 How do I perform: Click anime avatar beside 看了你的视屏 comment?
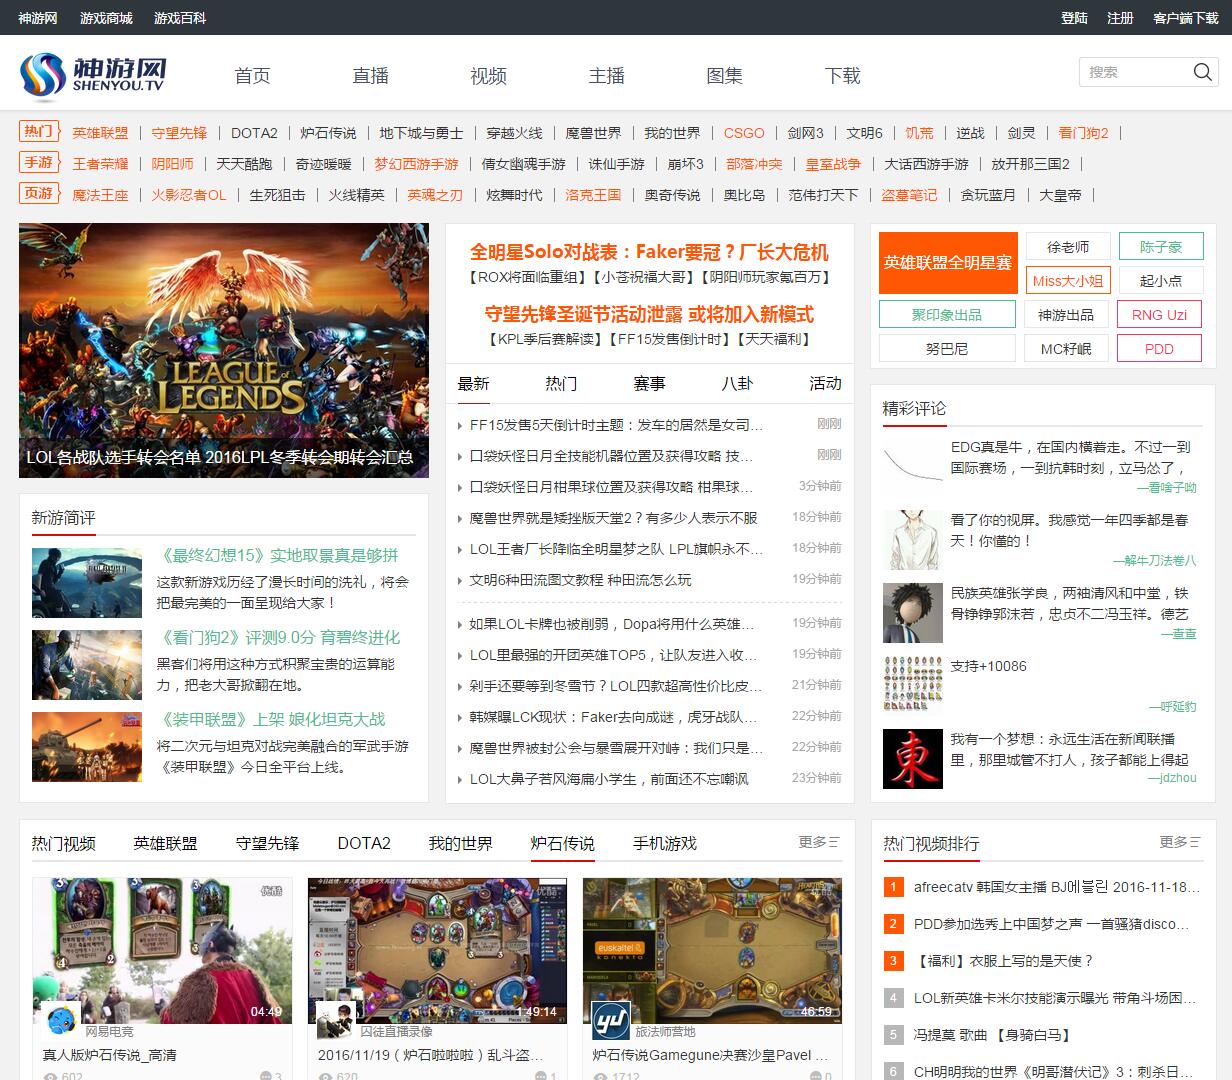pos(912,540)
